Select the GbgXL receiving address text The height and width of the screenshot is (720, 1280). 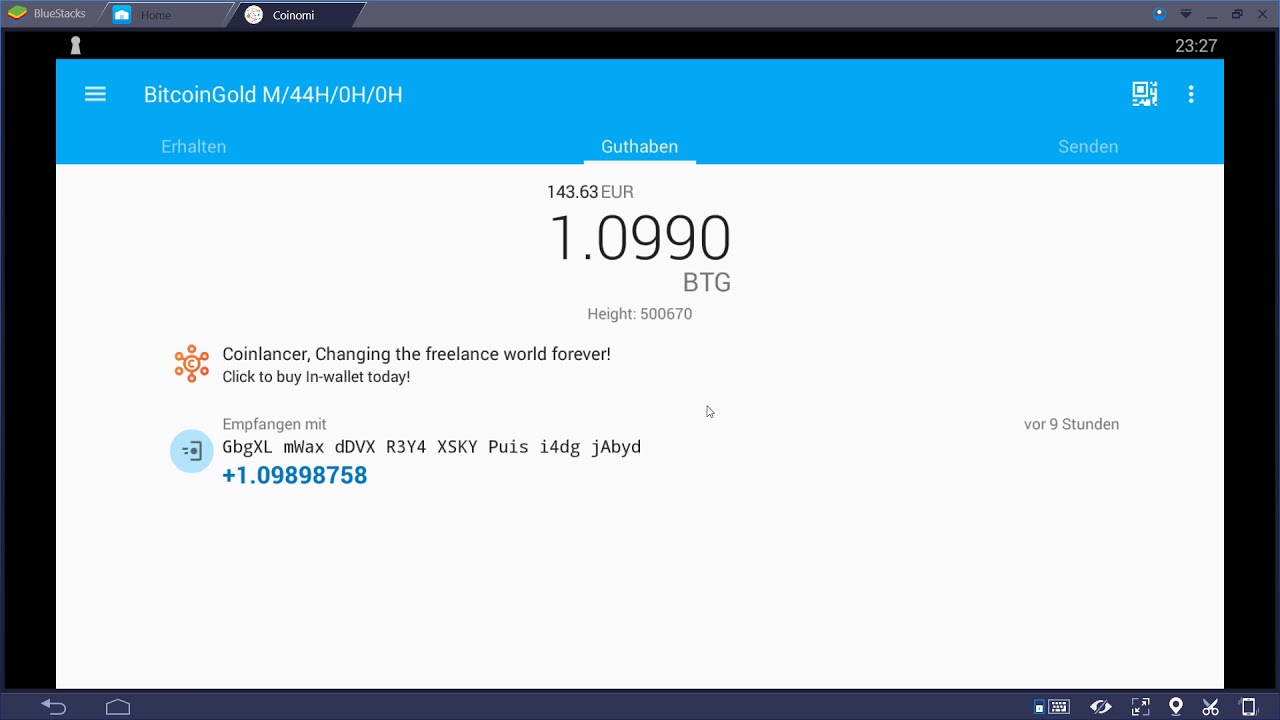click(x=431, y=447)
